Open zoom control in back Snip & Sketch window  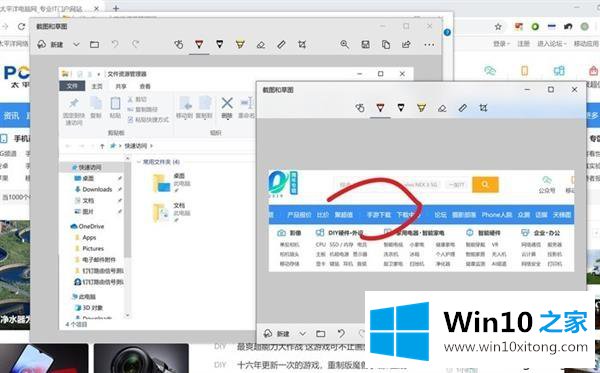pos(345,44)
